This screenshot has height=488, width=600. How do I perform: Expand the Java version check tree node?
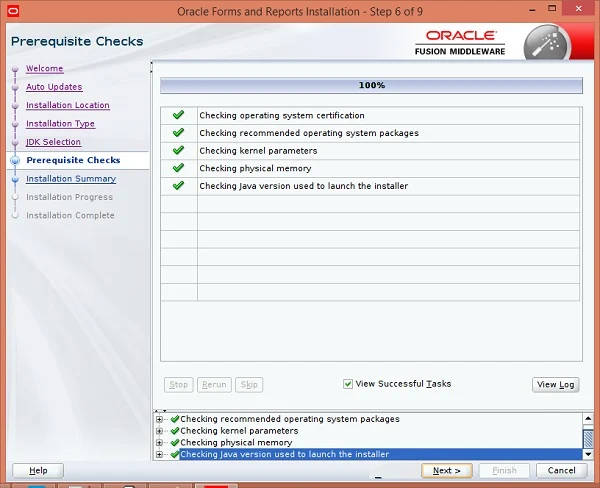pos(159,455)
